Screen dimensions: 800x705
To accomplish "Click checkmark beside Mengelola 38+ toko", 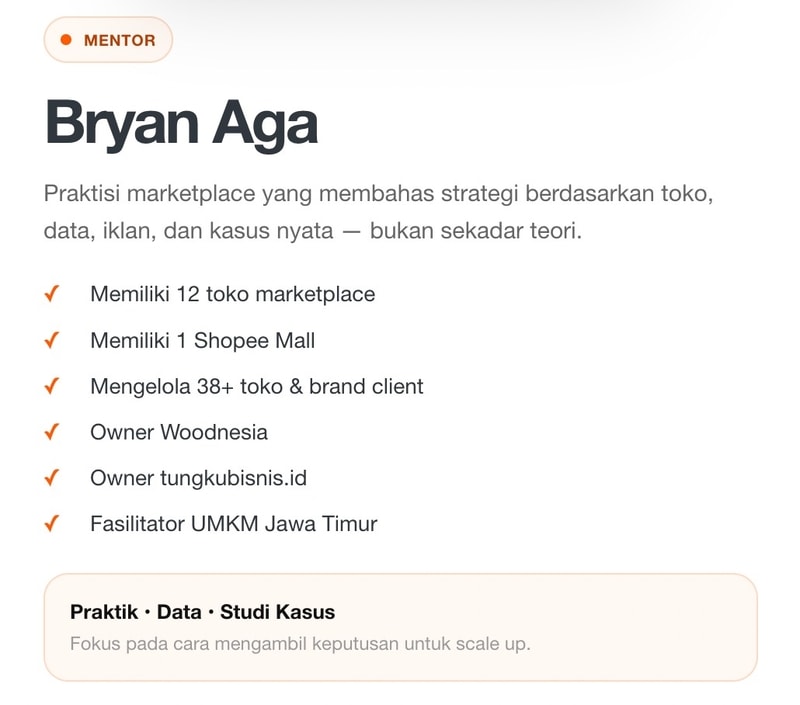I will (x=52, y=386).
